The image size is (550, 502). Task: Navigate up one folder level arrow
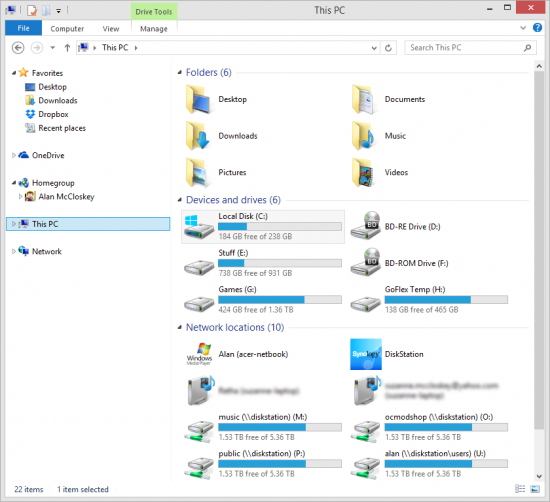click(67, 48)
